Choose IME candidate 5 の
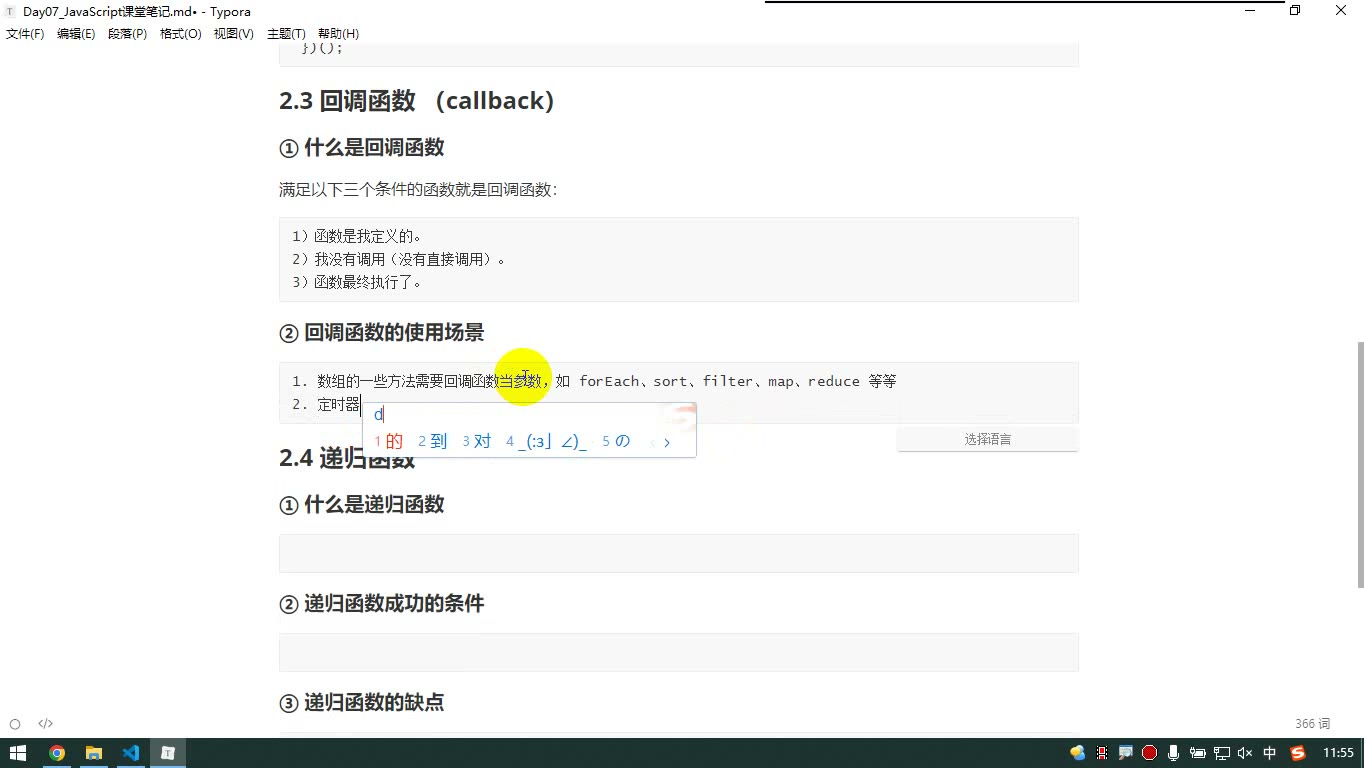 pyautogui.click(x=616, y=441)
